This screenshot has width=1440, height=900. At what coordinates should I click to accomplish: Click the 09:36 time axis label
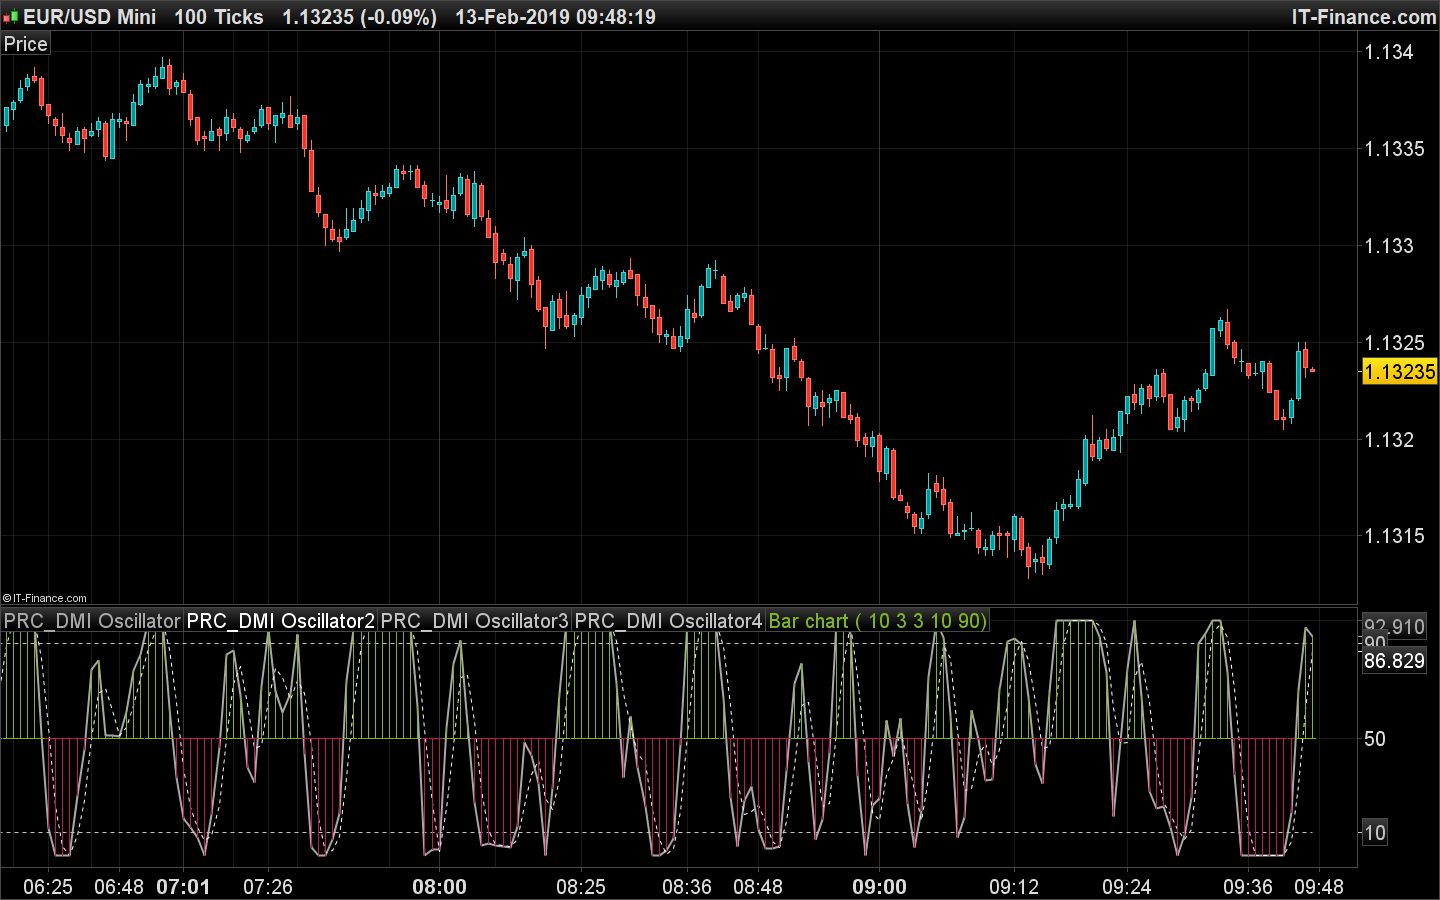click(x=1248, y=887)
